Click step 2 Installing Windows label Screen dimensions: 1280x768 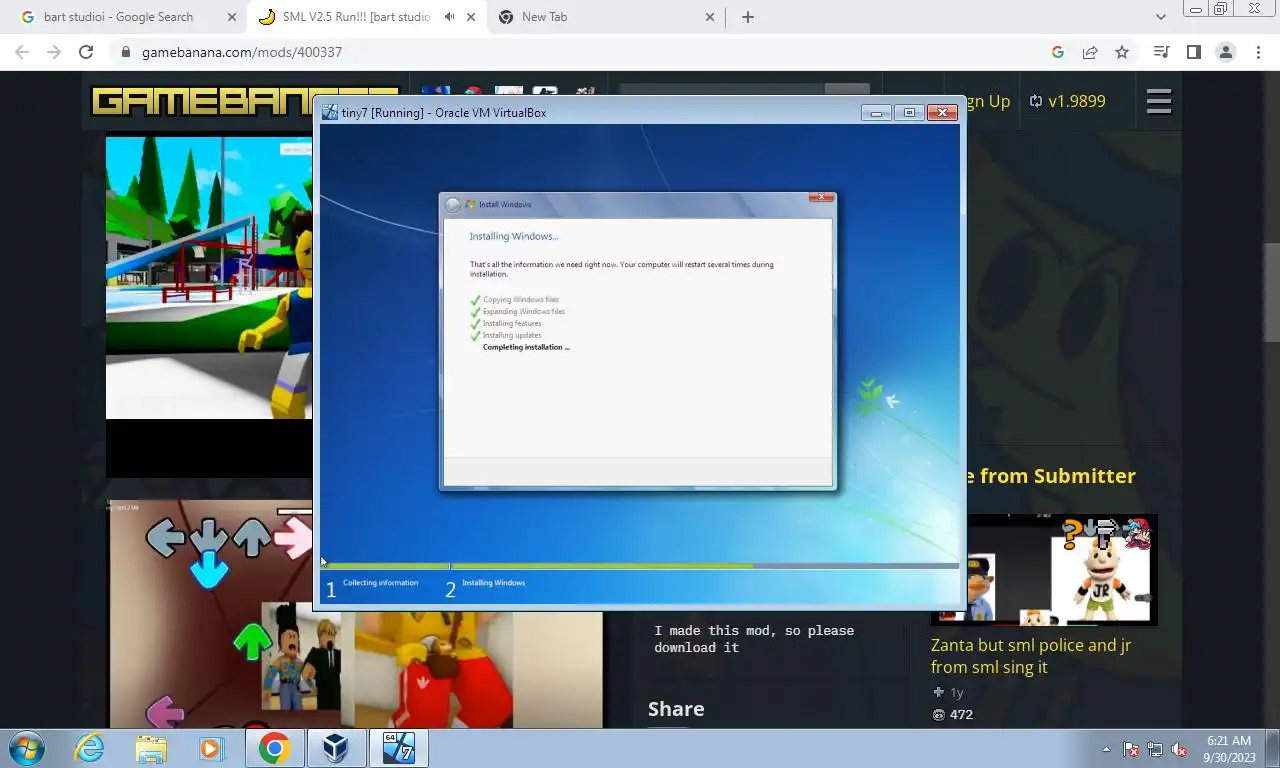coord(493,583)
